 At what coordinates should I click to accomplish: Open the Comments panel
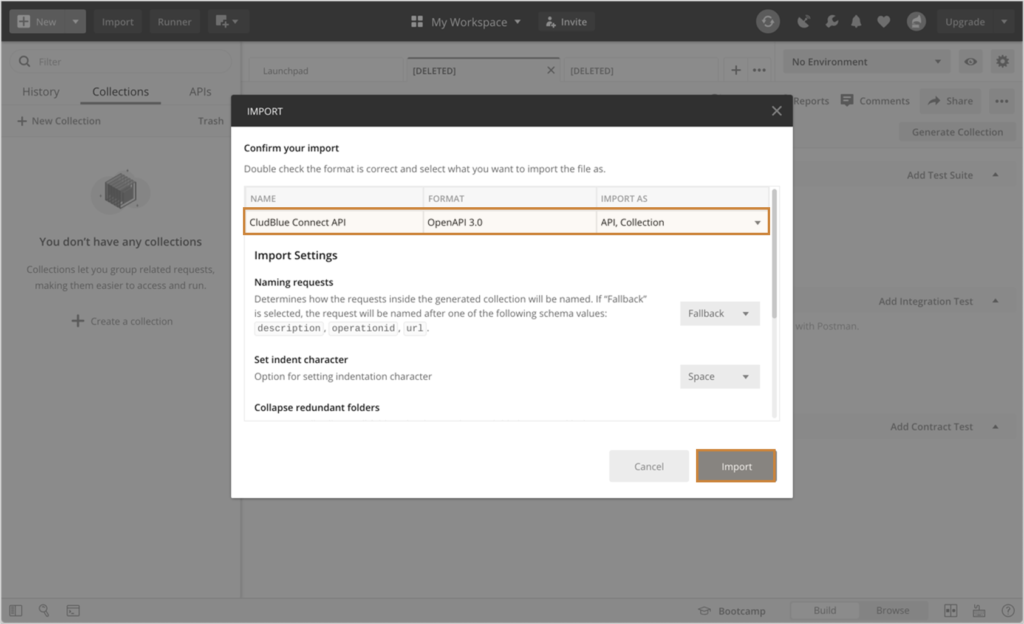click(x=875, y=101)
